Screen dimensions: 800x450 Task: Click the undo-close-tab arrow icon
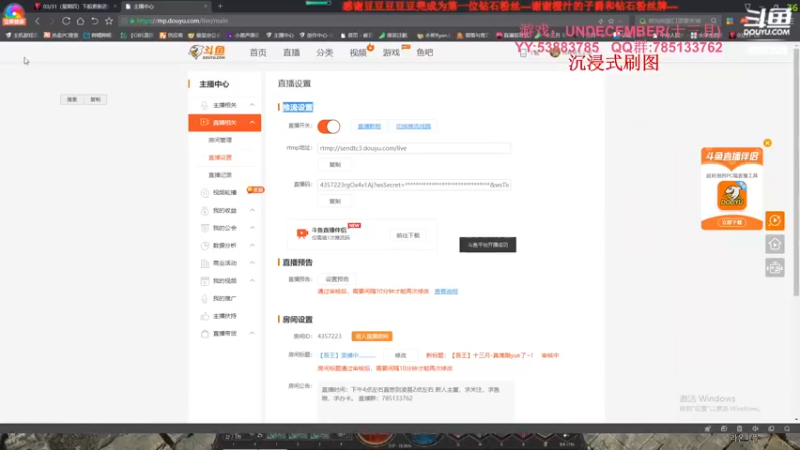[x=94, y=21]
